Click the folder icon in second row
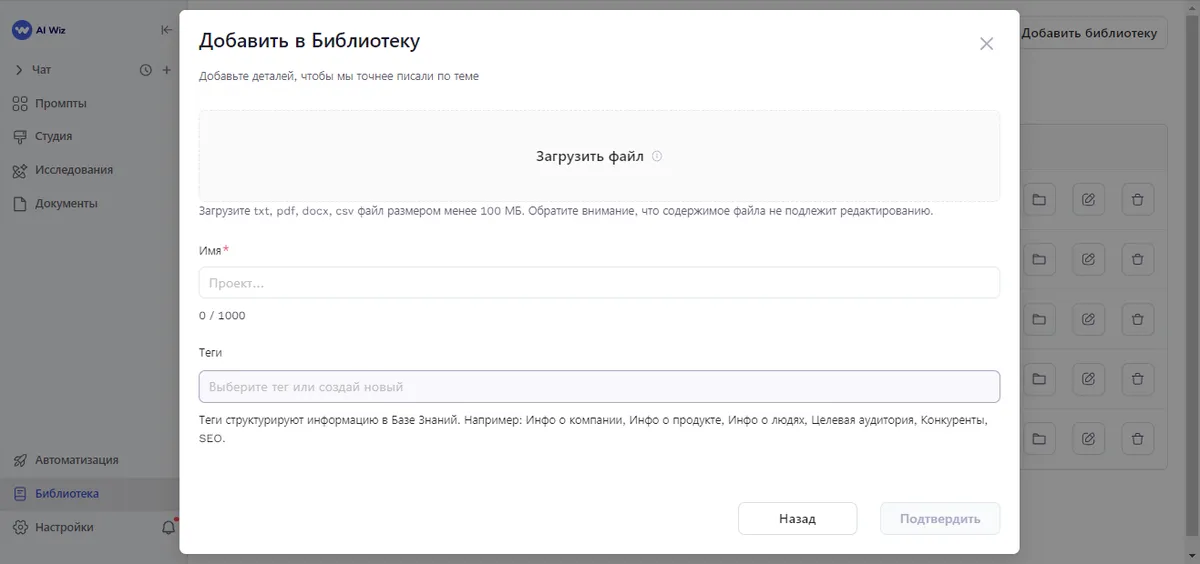Viewport: 1200px width, 564px height. (1039, 260)
